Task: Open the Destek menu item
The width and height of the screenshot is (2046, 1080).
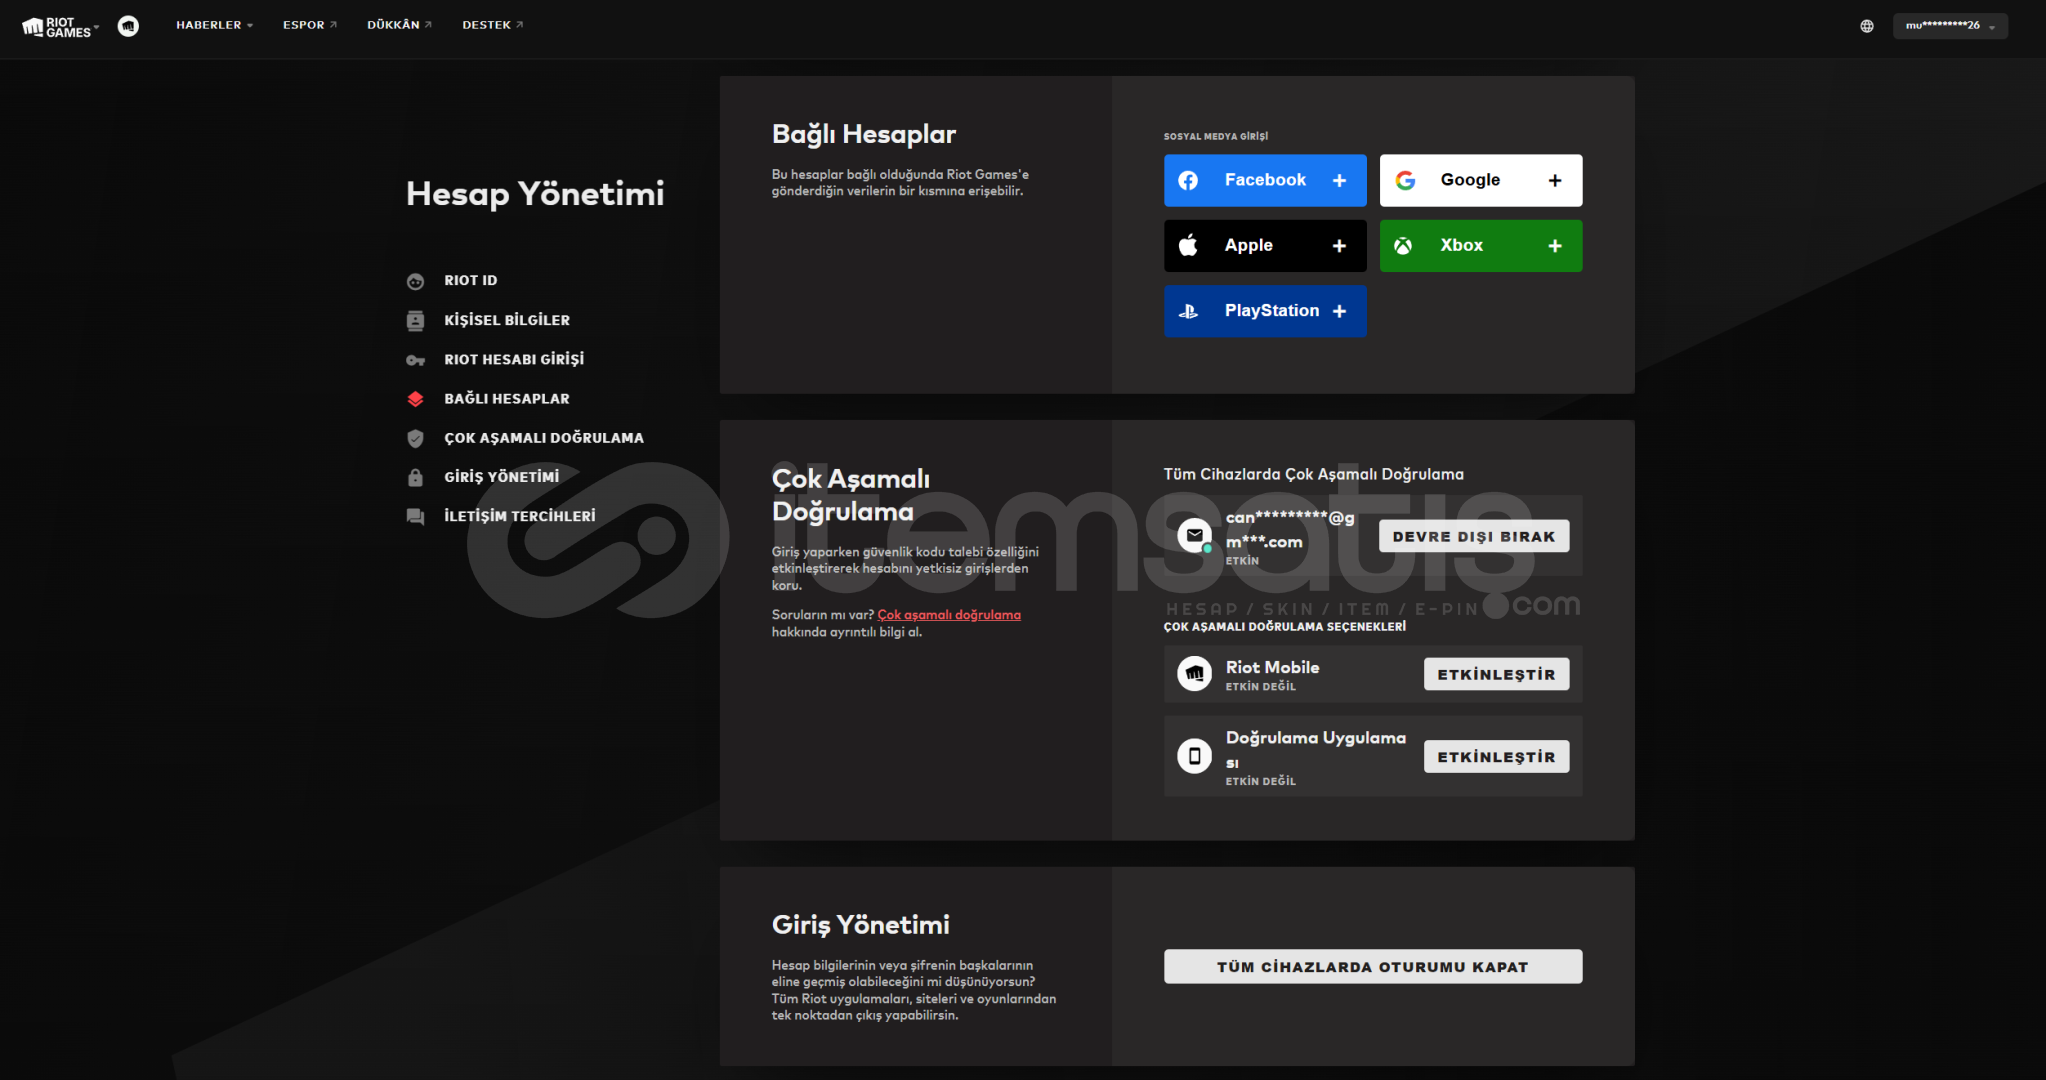Action: [492, 25]
